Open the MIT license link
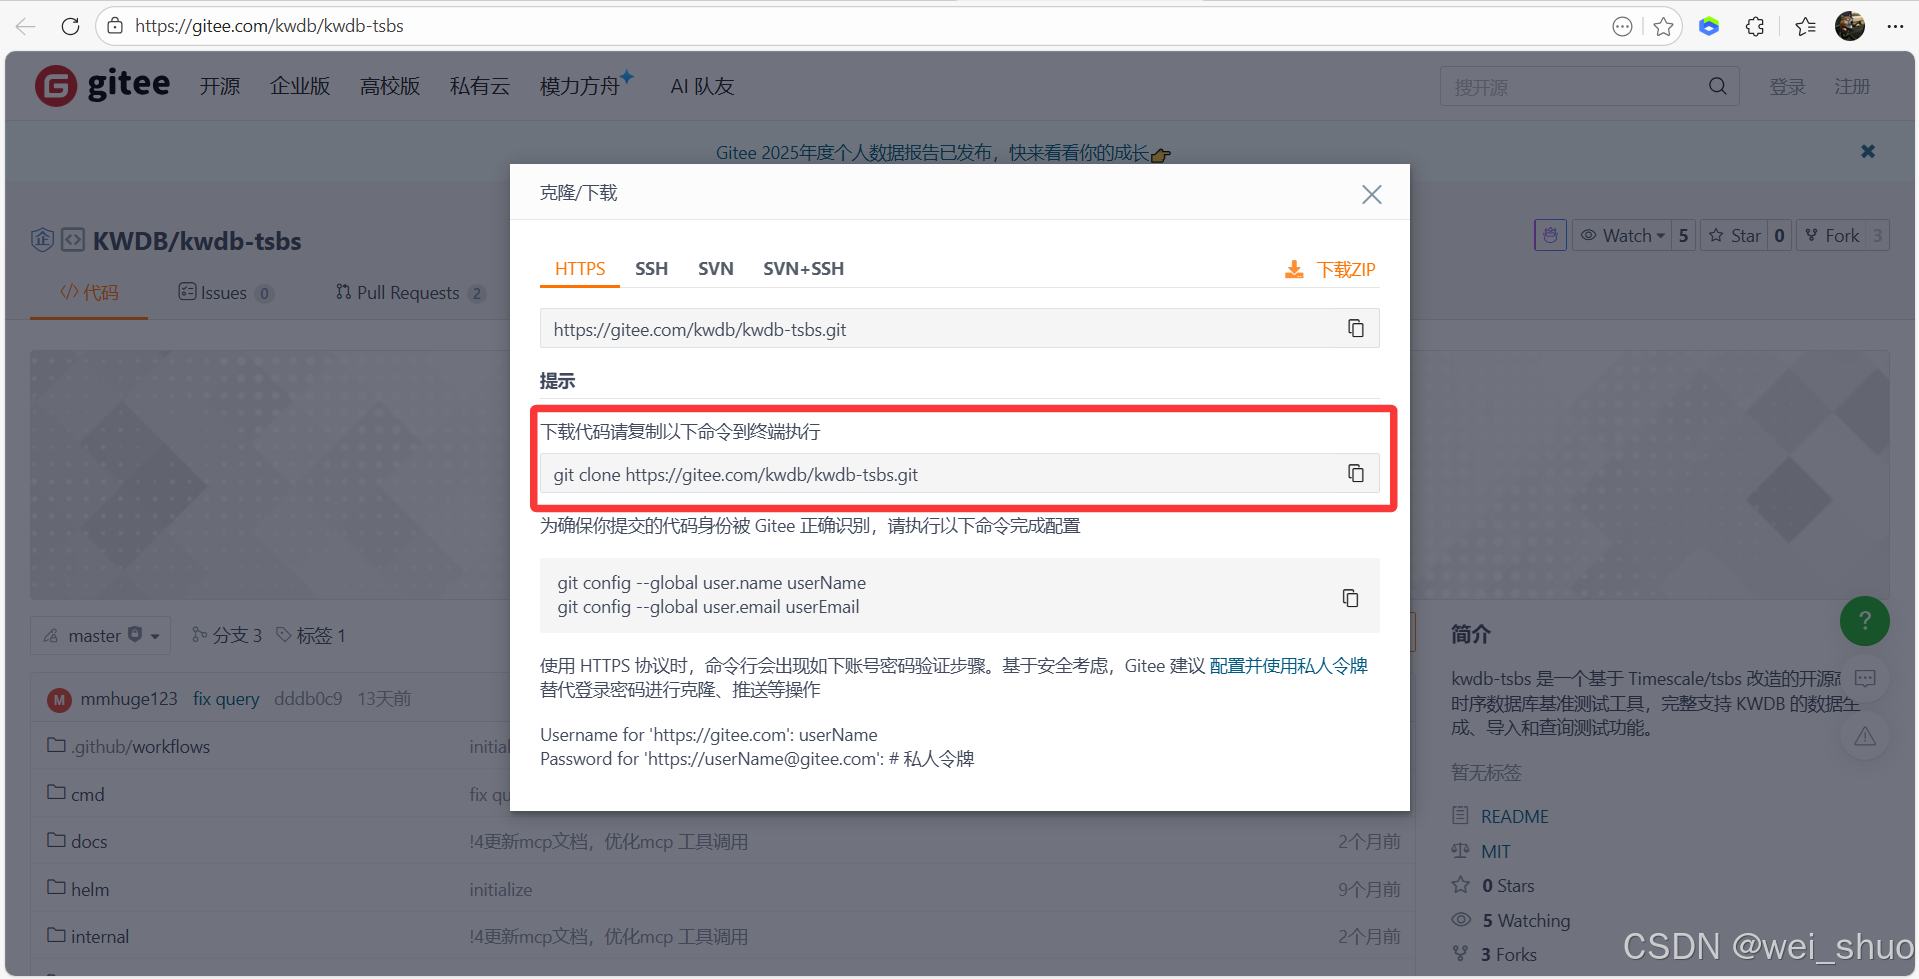This screenshot has height=979, width=1919. coord(1495,852)
